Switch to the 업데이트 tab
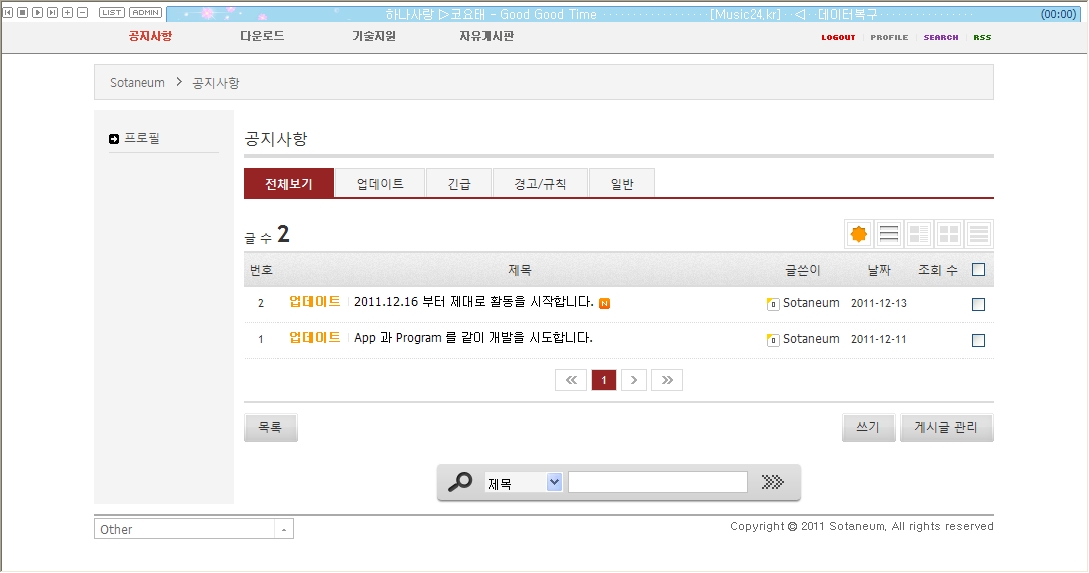The width and height of the screenshot is (1089, 573). coord(380,184)
